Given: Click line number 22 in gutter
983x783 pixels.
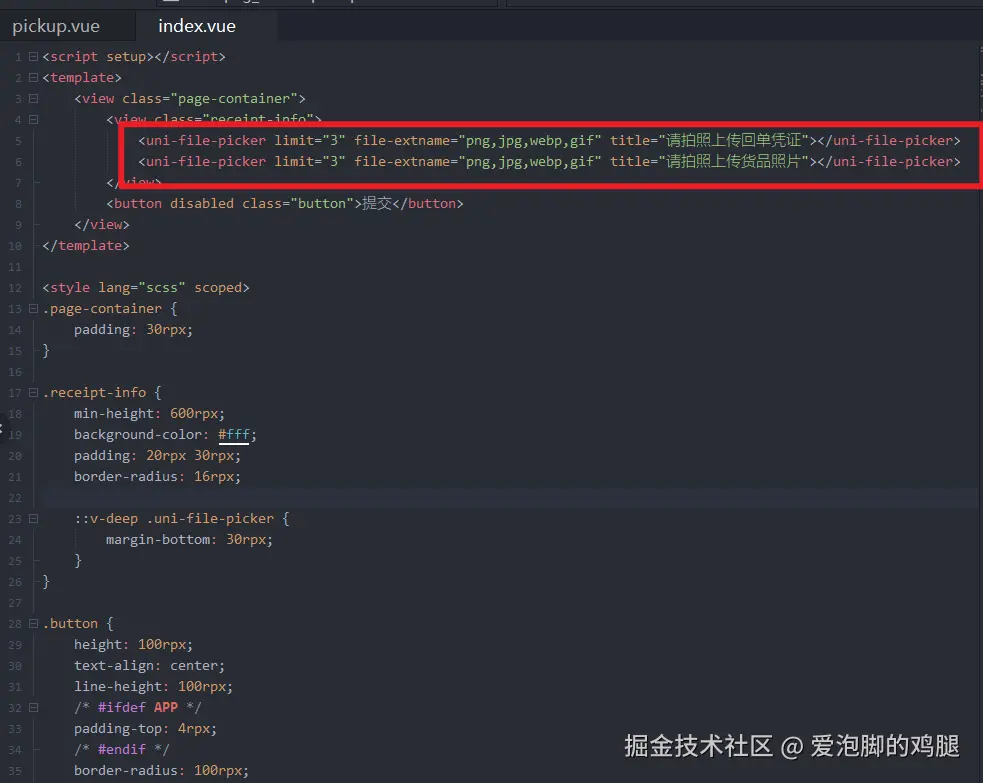Looking at the screenshot, I should click(x=15, y=498).
